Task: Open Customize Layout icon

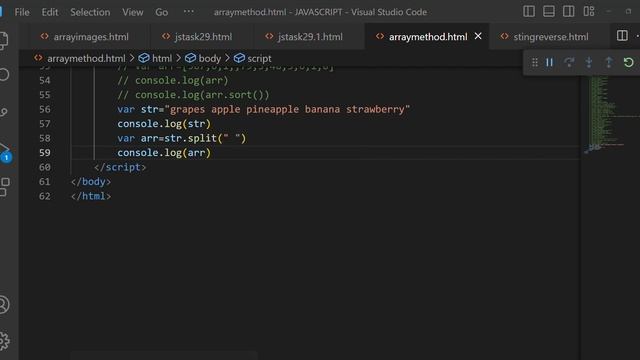Action: click(x=589, y=11)
